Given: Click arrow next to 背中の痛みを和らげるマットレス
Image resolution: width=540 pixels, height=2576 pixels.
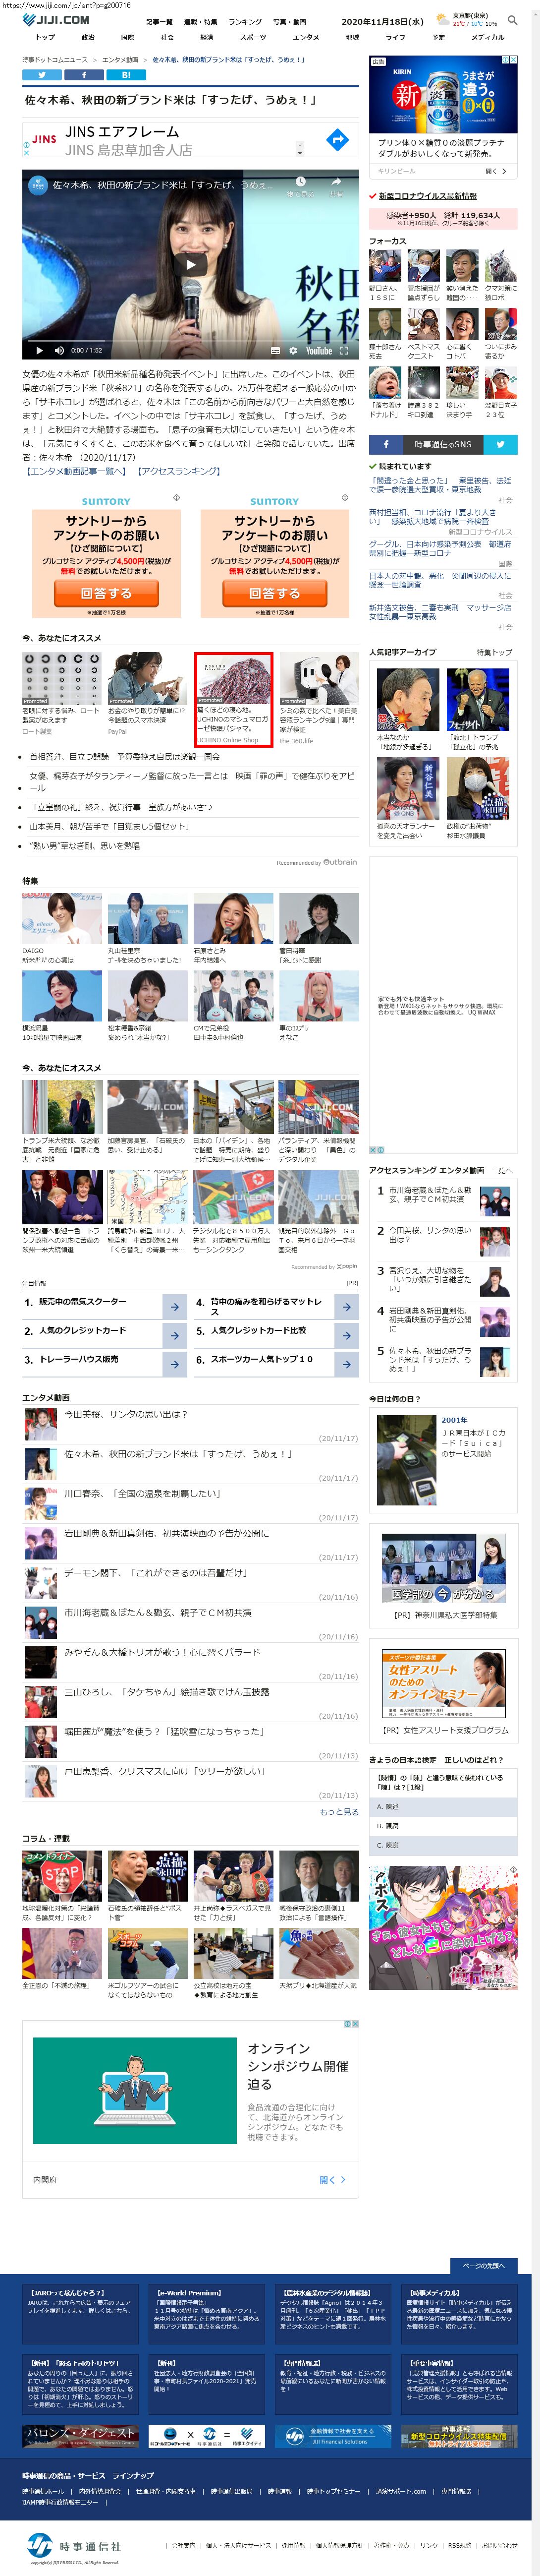Looking at the screenshot, I should pyautogui.click(x=346, y=1306).
